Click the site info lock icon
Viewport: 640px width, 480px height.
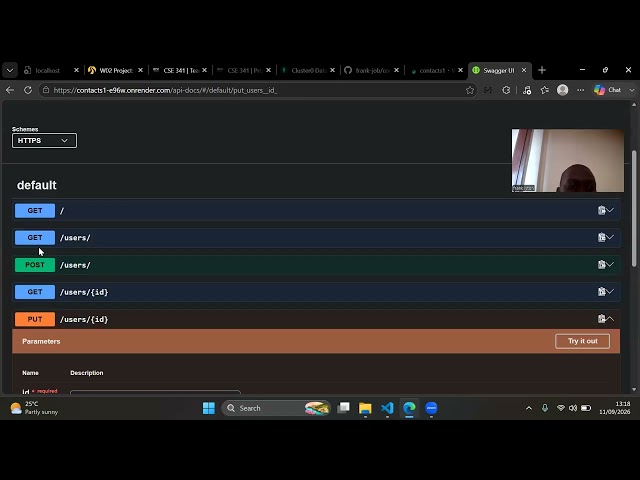46,90
